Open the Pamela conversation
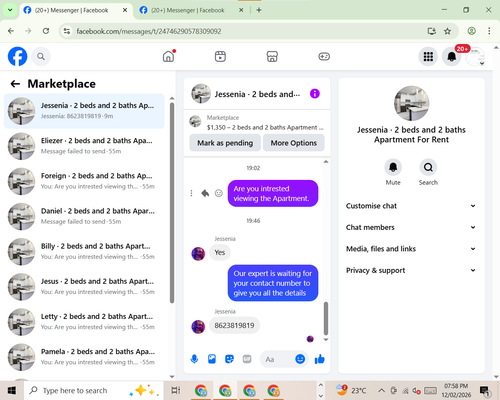The image size is (500, 400). 84,357
